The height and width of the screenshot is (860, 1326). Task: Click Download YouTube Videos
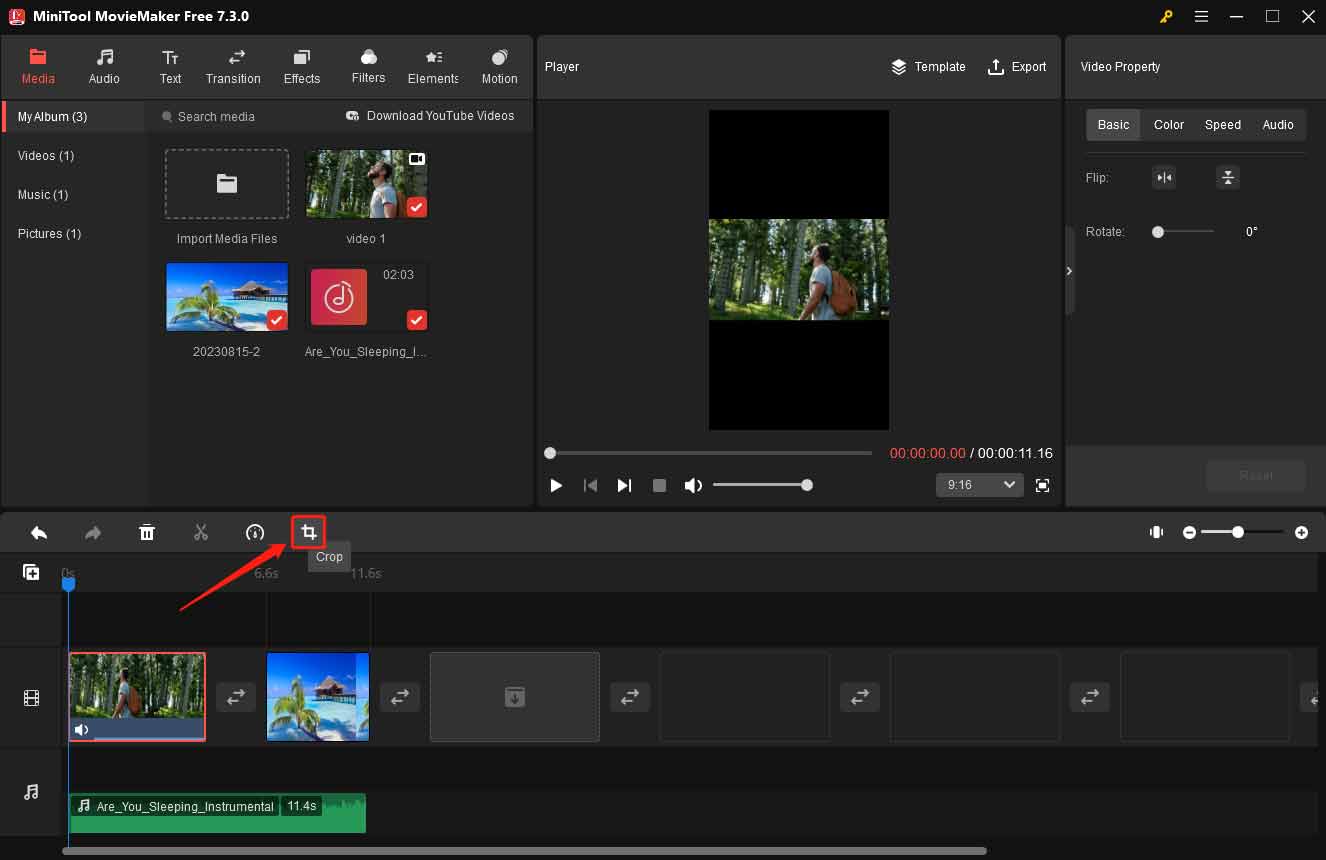pyautogui.click(x=430, y=116)
